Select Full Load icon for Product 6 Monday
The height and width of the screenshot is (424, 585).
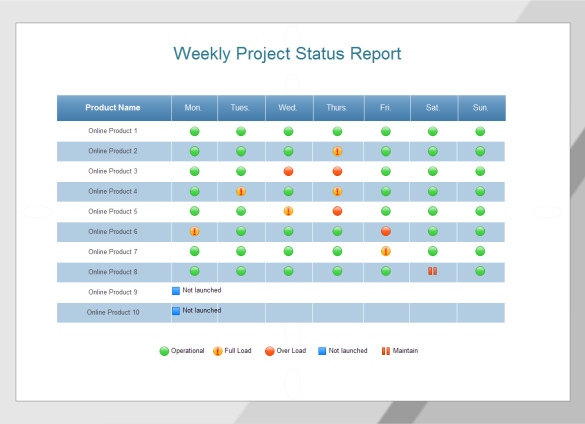coord(194,231)
